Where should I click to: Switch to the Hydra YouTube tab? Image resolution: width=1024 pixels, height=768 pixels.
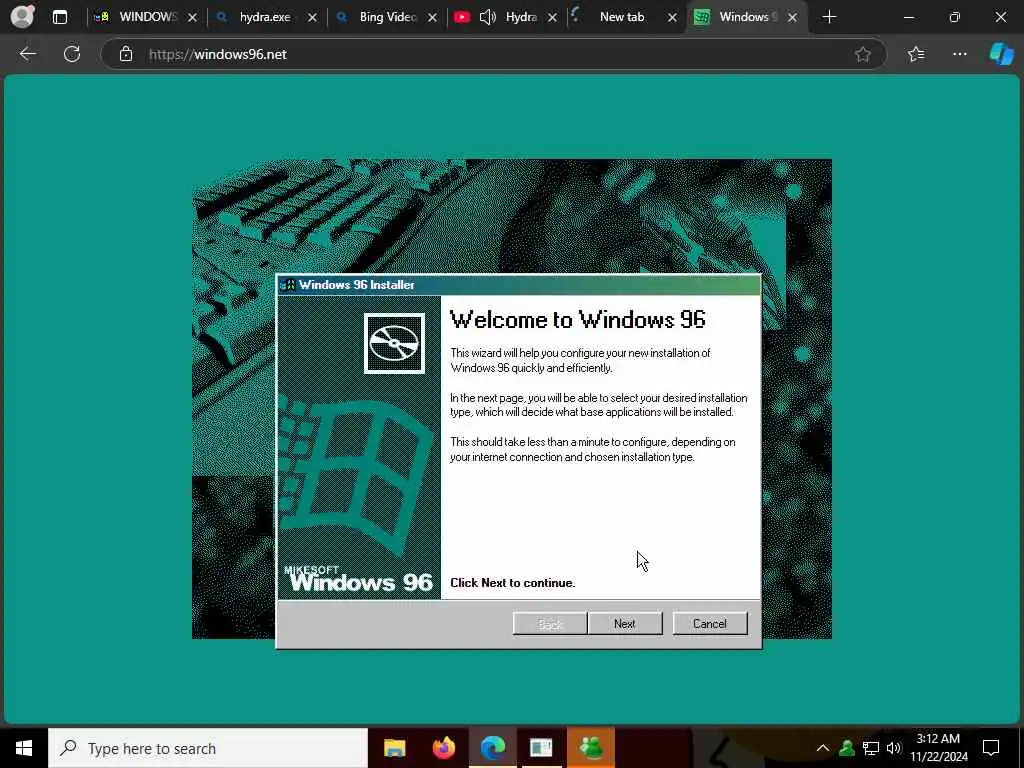520,18
